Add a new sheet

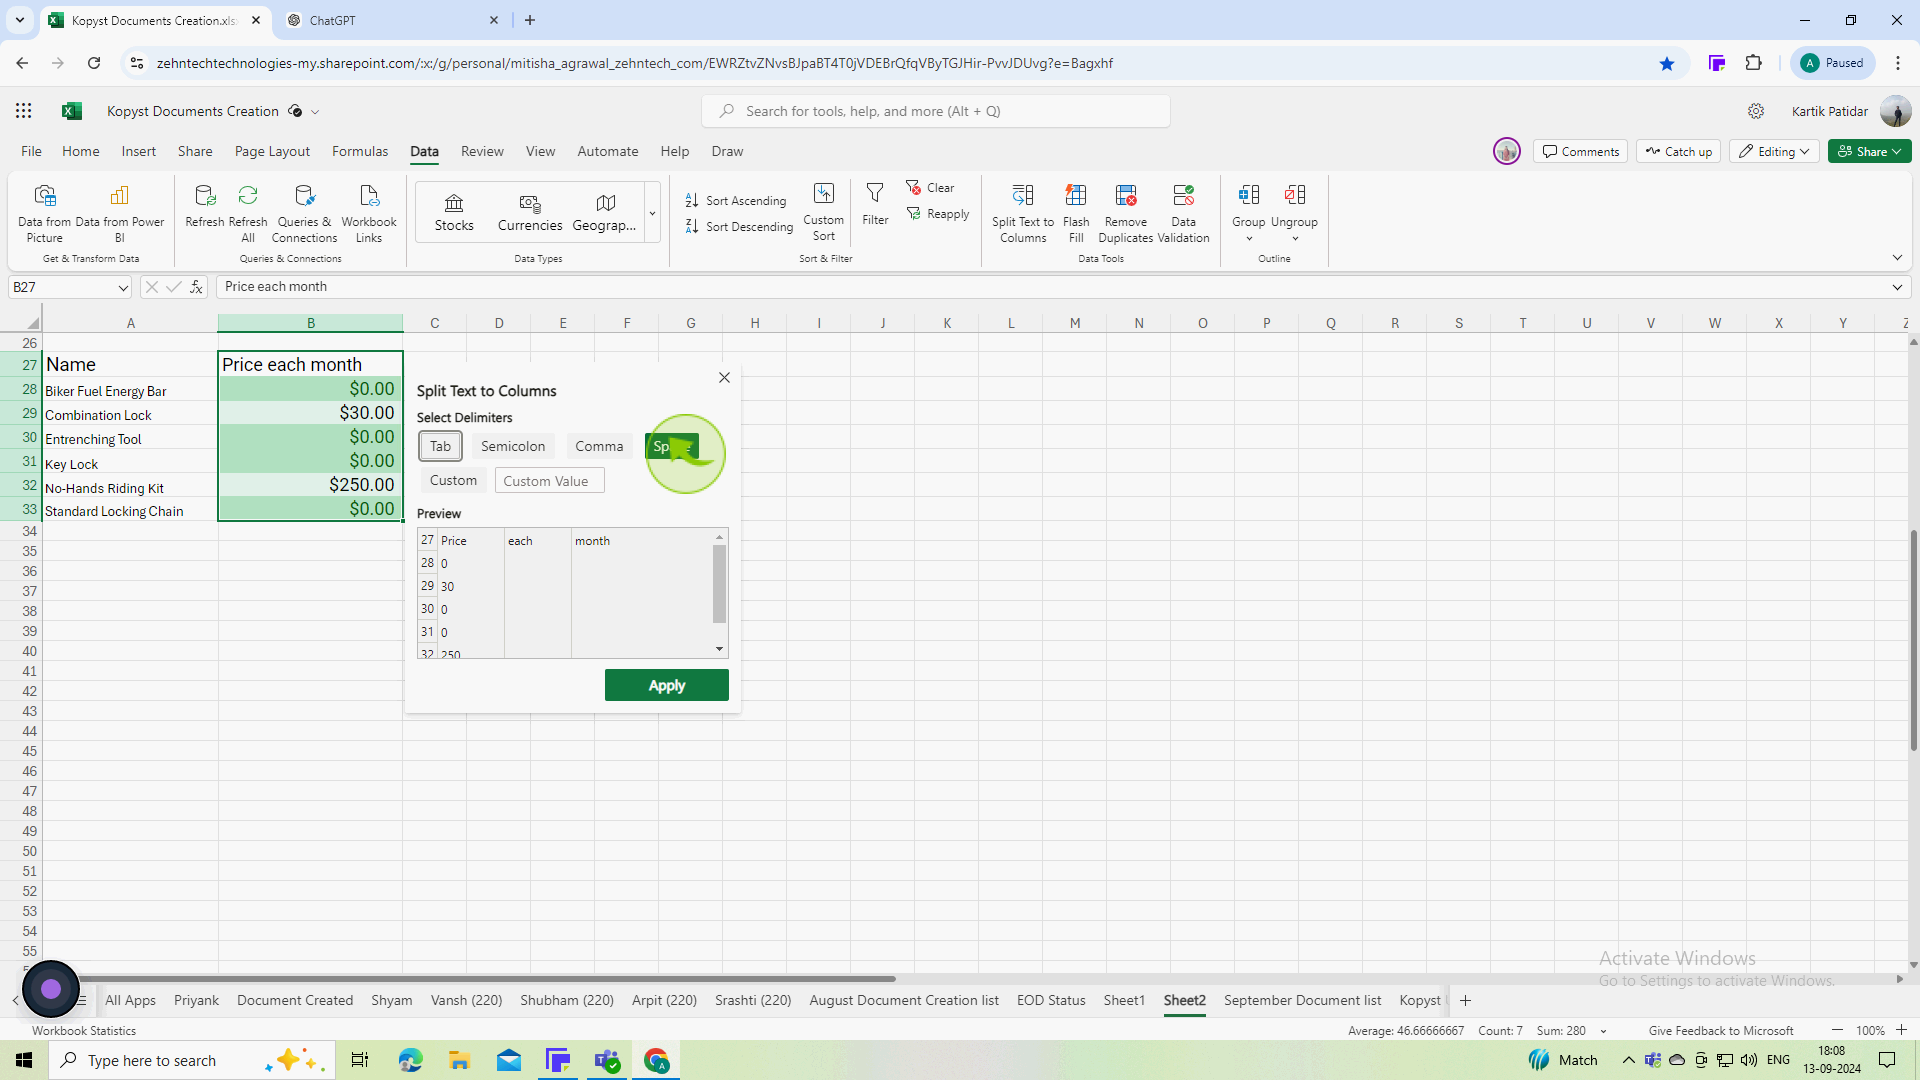[x=1466, y=1000]
